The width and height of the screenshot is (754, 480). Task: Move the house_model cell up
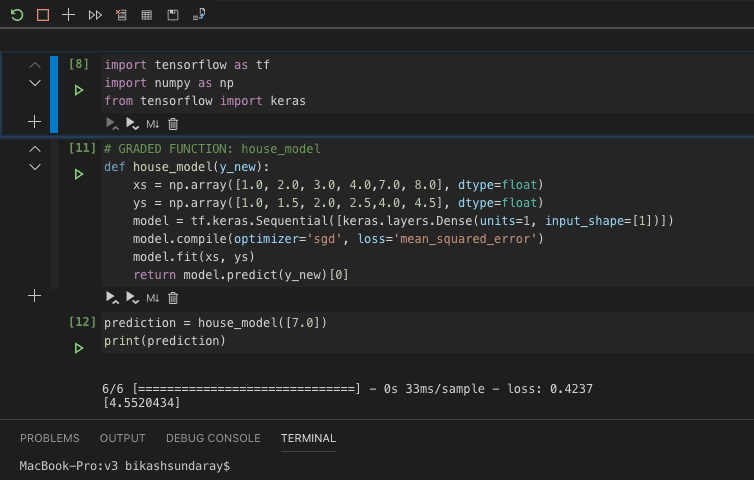[35, 148]
